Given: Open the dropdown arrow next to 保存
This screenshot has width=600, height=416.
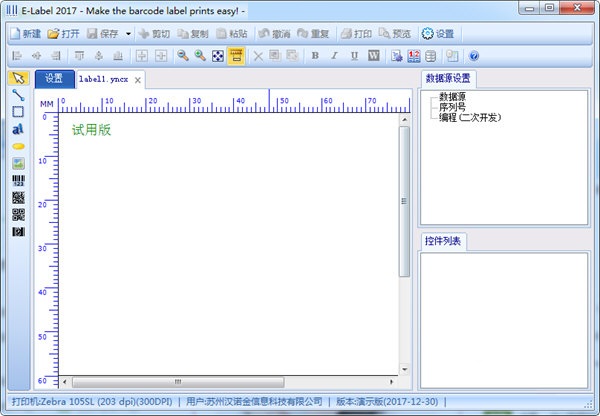Looking at the screenshot, I should [x=128, y=33].
